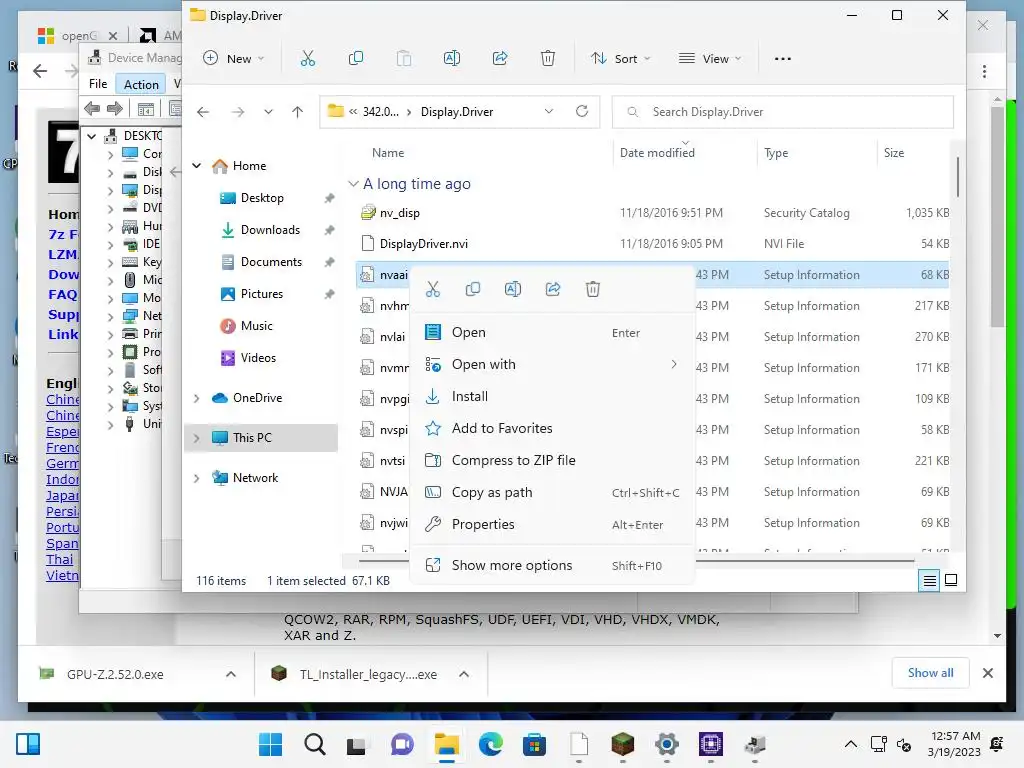Image resolution: width=1024 pixels, height=768 pixels.
Task: Switch to details view layout icon
Action: [x=929, y=581]
